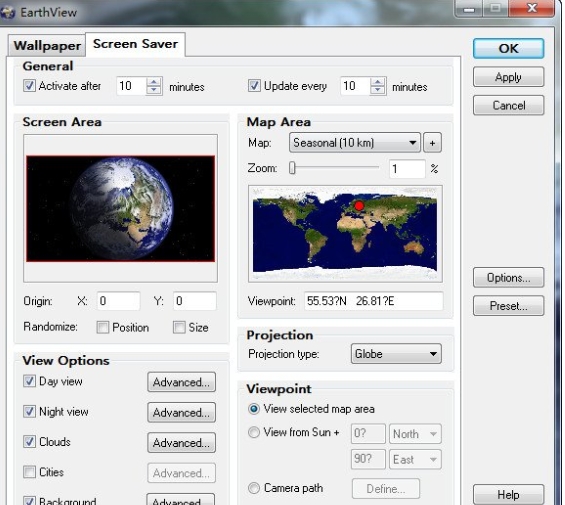Viewport: 565px width, 505px height.
Task: Minimize the EarthView window
Action: tap(469, 8)
